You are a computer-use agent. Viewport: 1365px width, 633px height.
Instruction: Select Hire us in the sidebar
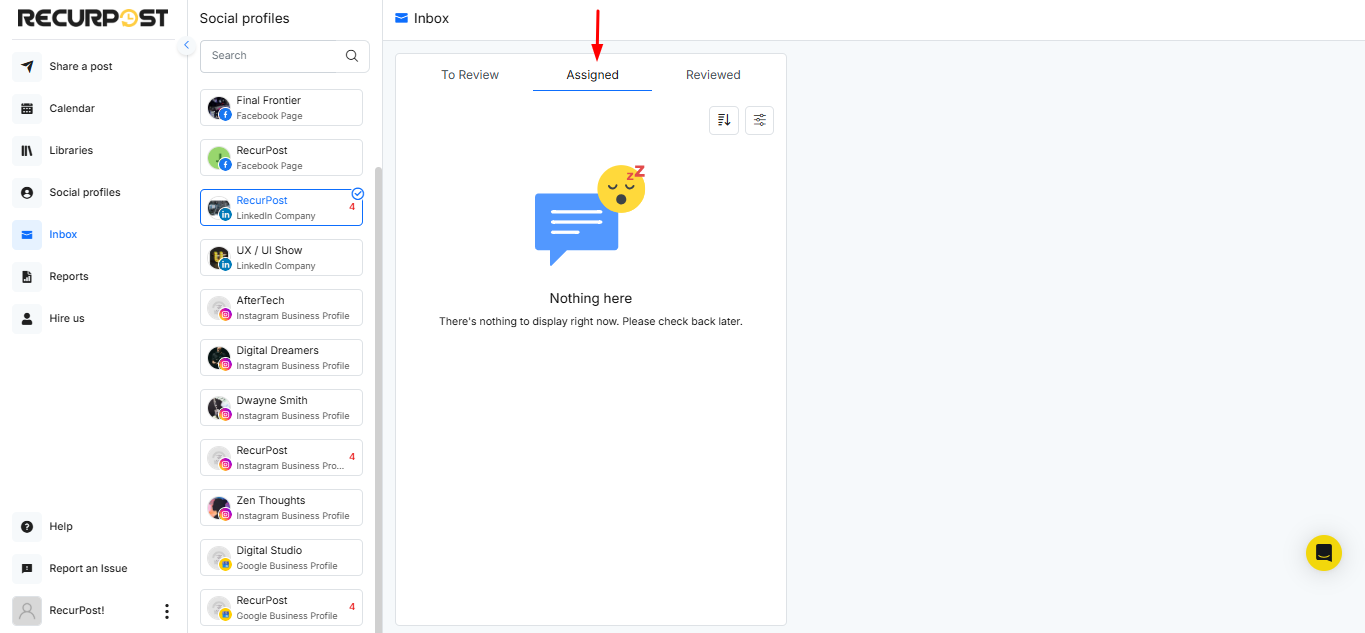point(67,318)
